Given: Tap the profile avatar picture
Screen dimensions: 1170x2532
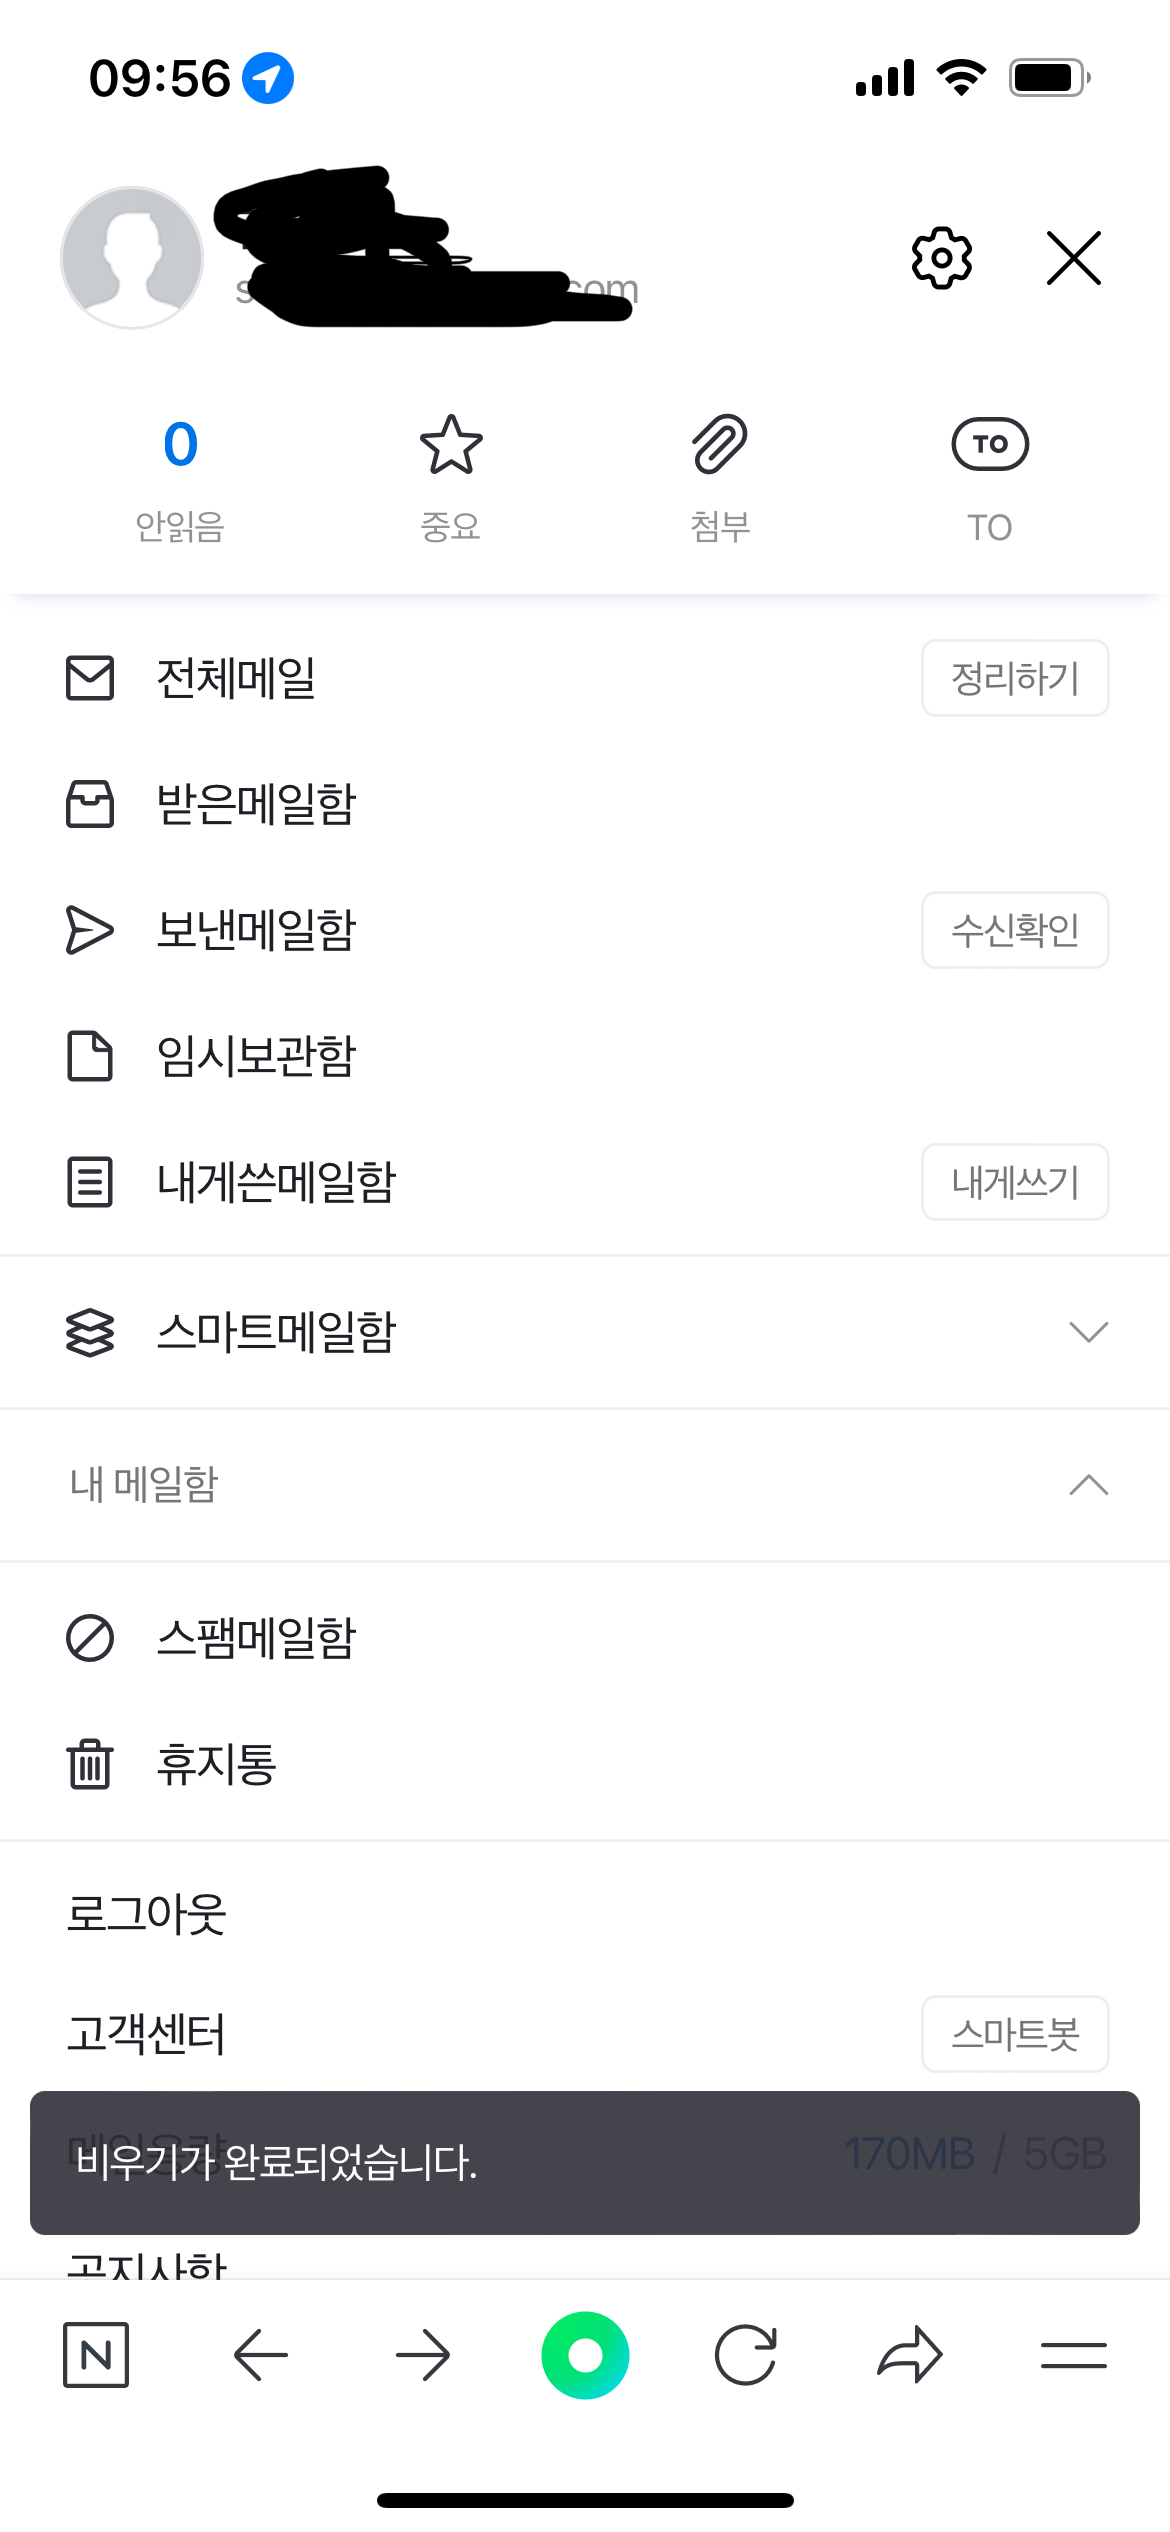Looking at the screenshot, I should tap(132, 258).
